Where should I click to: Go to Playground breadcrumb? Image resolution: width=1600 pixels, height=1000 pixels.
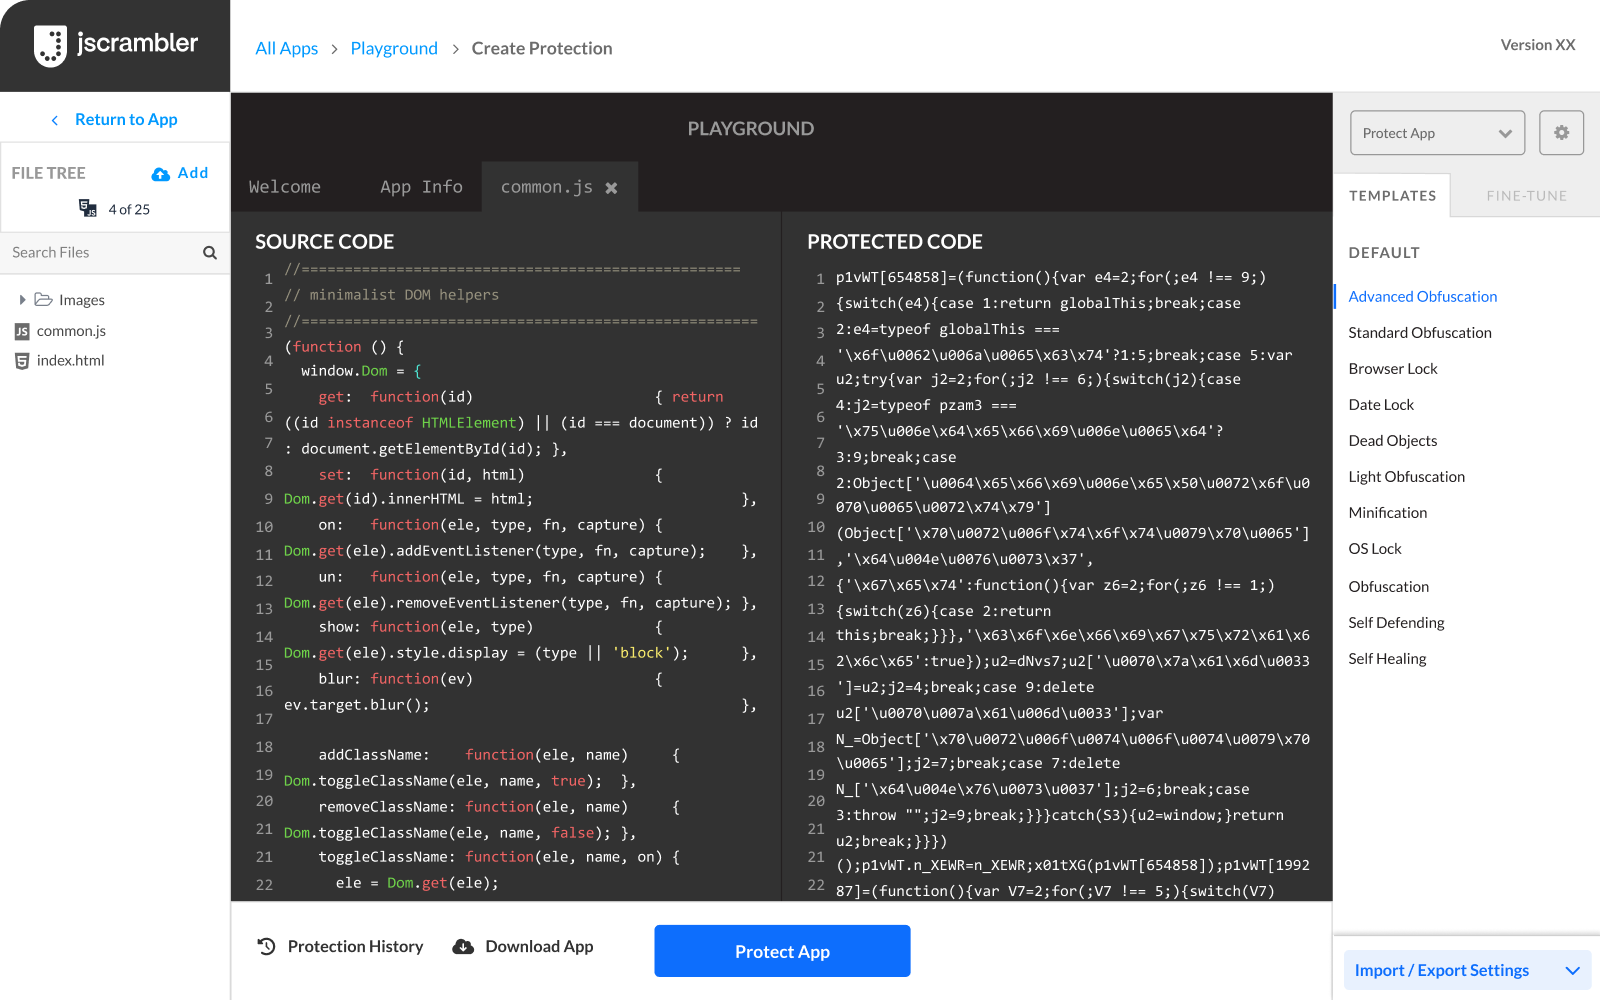pos(394,48)
